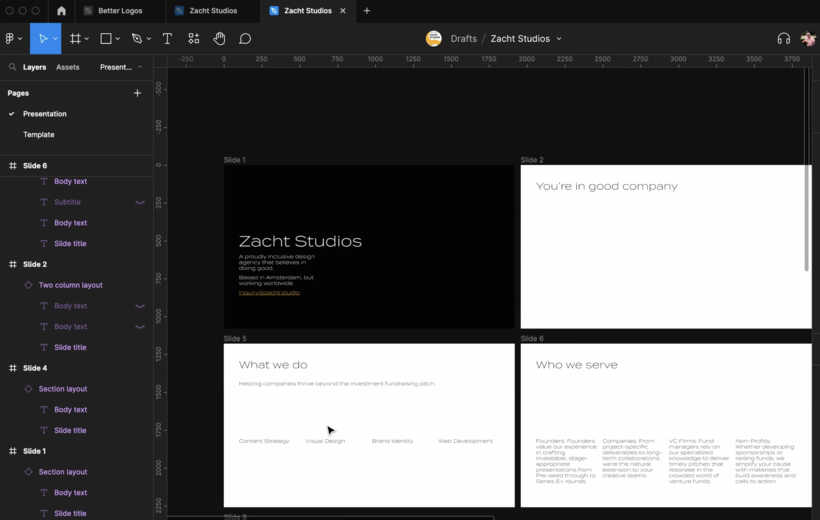Viewport: 820px width, 520px height.
Task: Click the Drafts breadcrumb link
Action: 463,39
